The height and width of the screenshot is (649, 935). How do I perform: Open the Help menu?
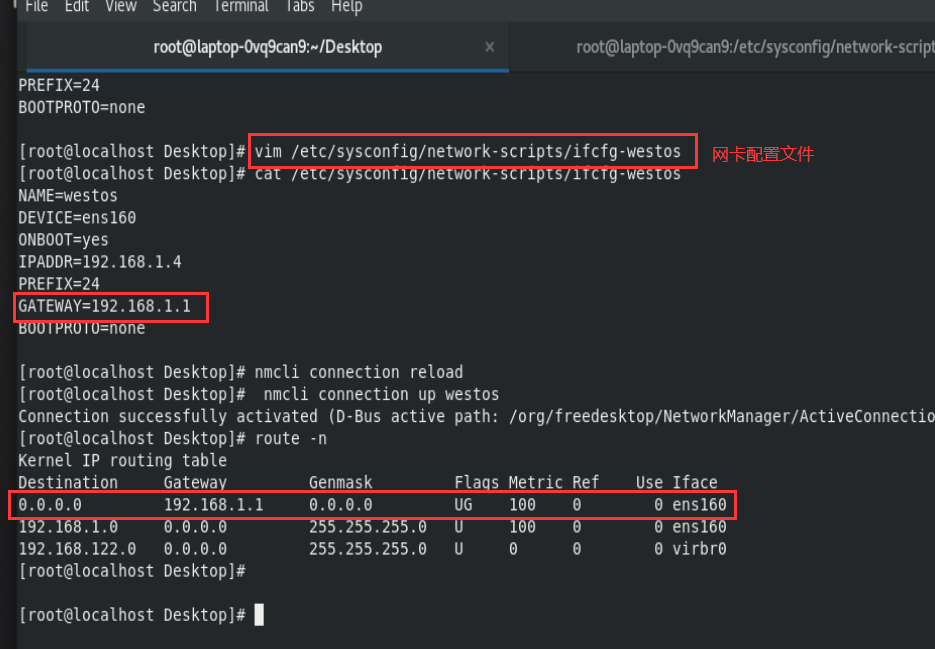[x=347, y=7]
